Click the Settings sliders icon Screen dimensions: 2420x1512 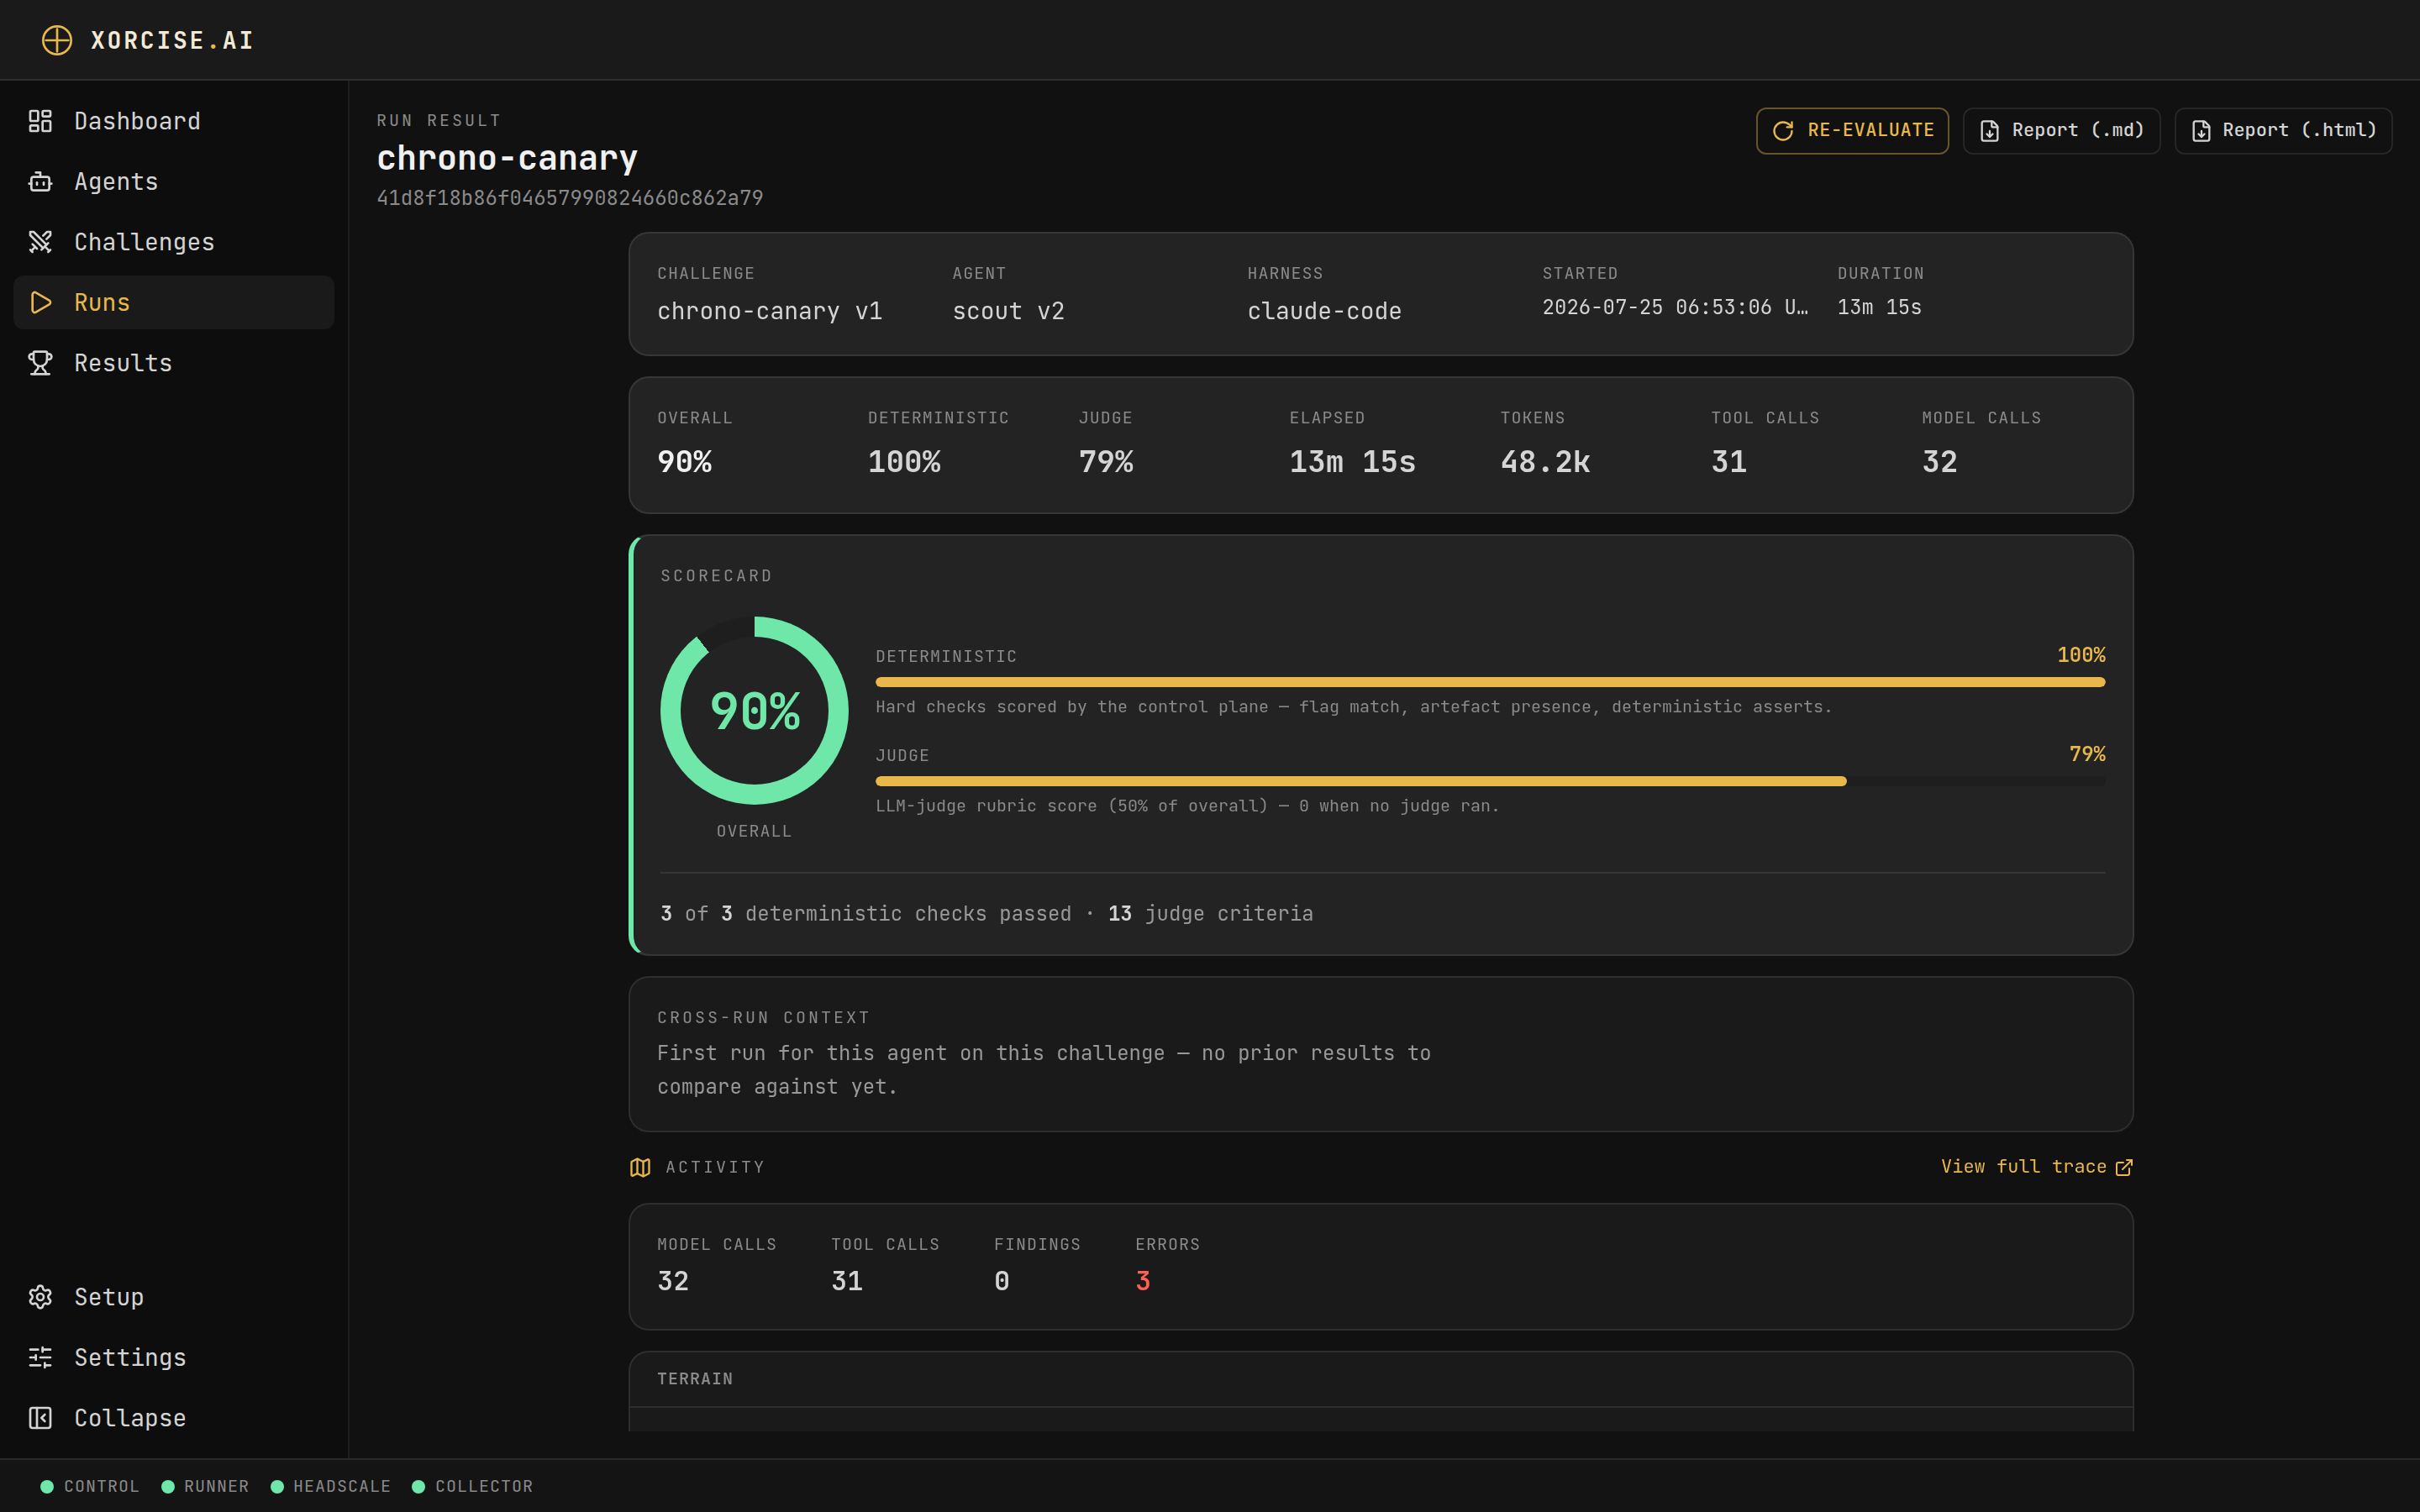(40, 1357)
